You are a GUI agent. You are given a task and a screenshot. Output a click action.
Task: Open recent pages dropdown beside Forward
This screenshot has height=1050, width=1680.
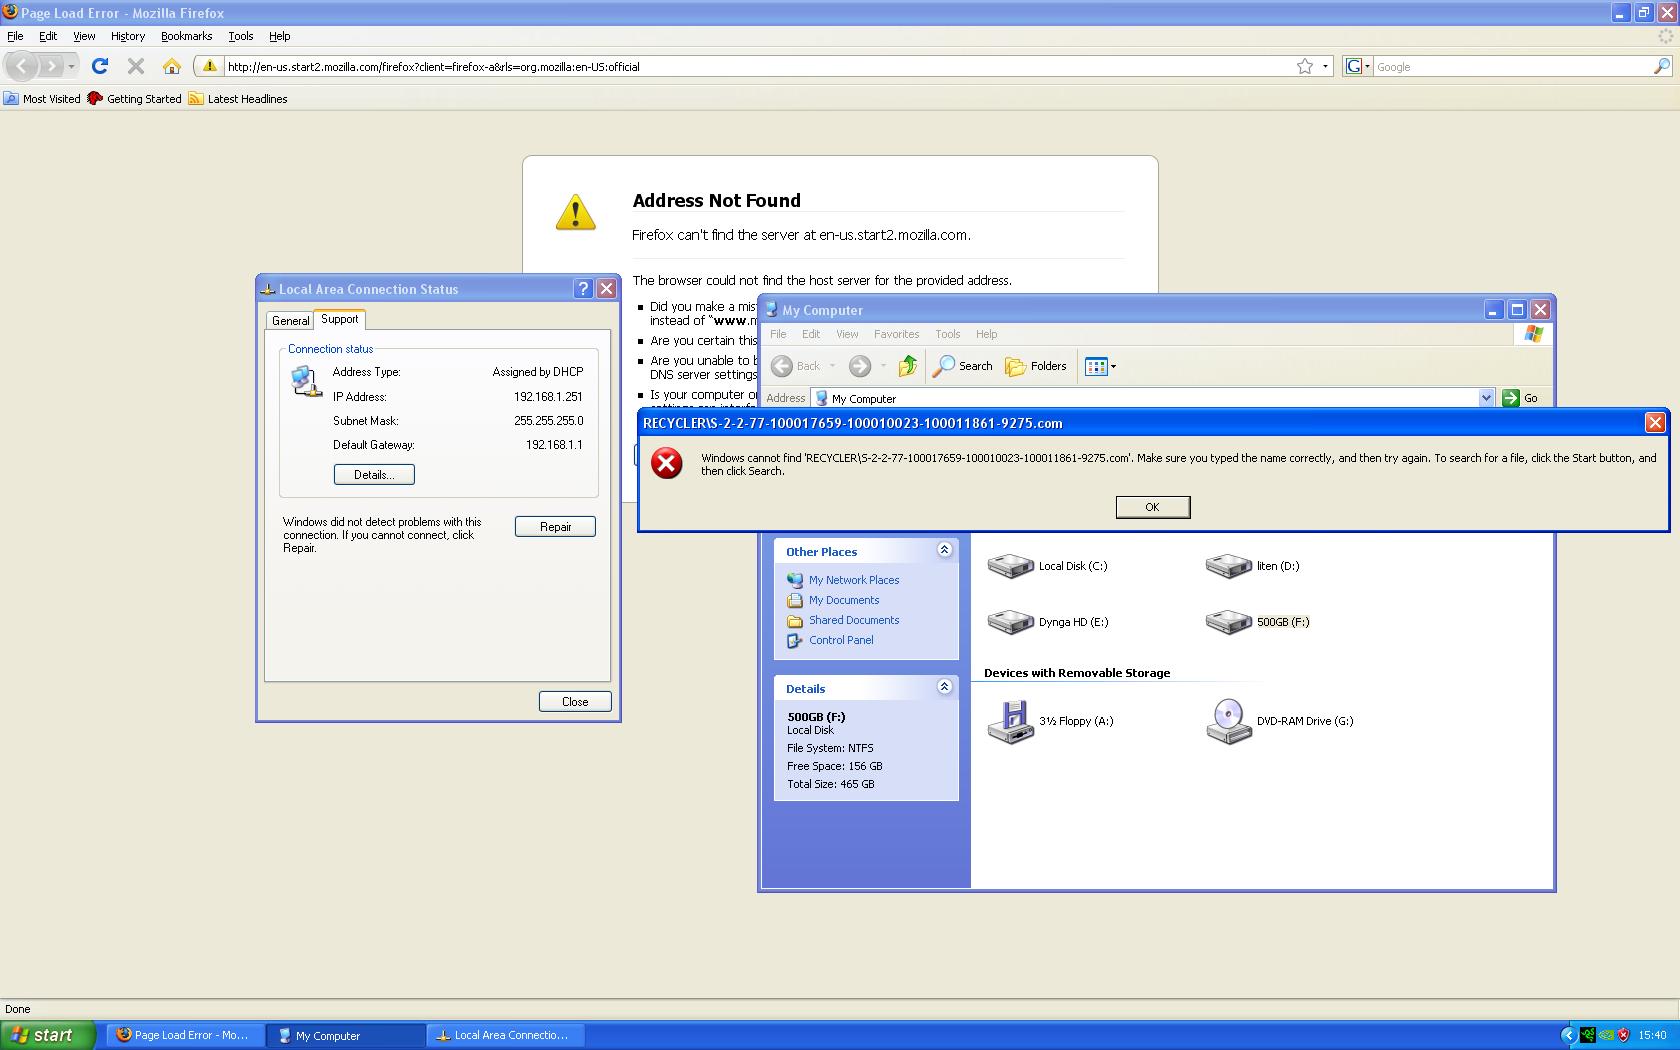[71, 67]
